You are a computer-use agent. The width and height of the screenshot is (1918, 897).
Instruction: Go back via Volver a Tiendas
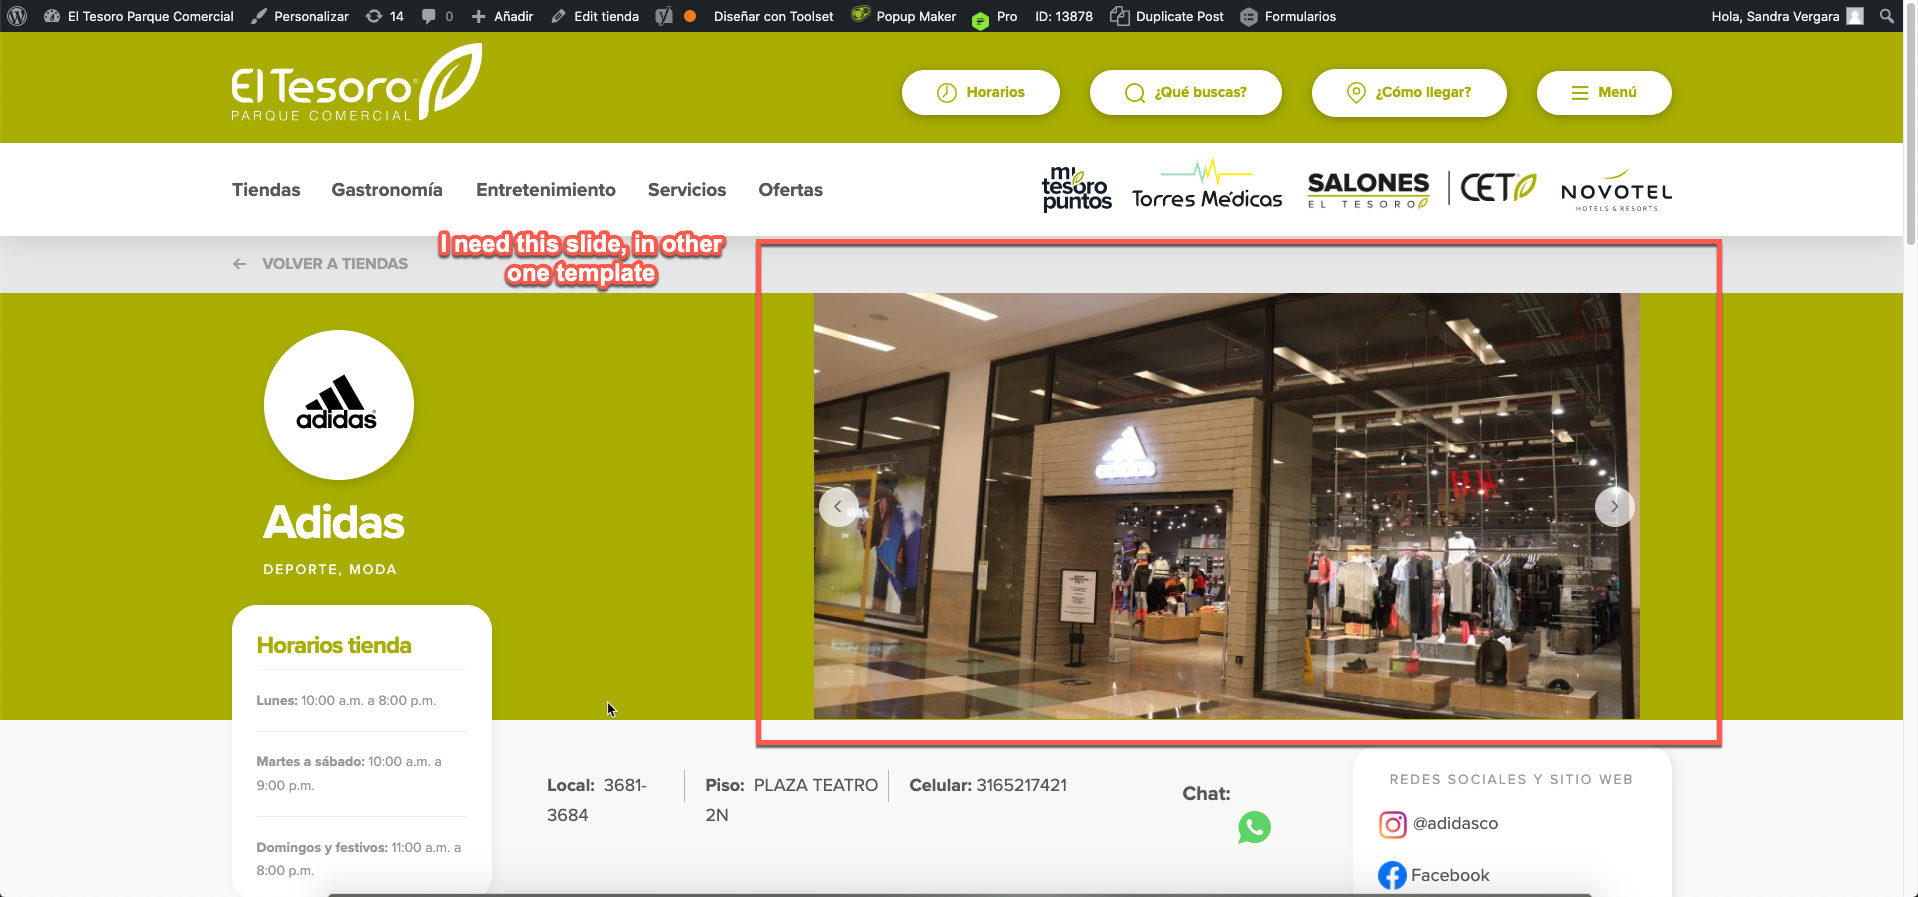320,264
